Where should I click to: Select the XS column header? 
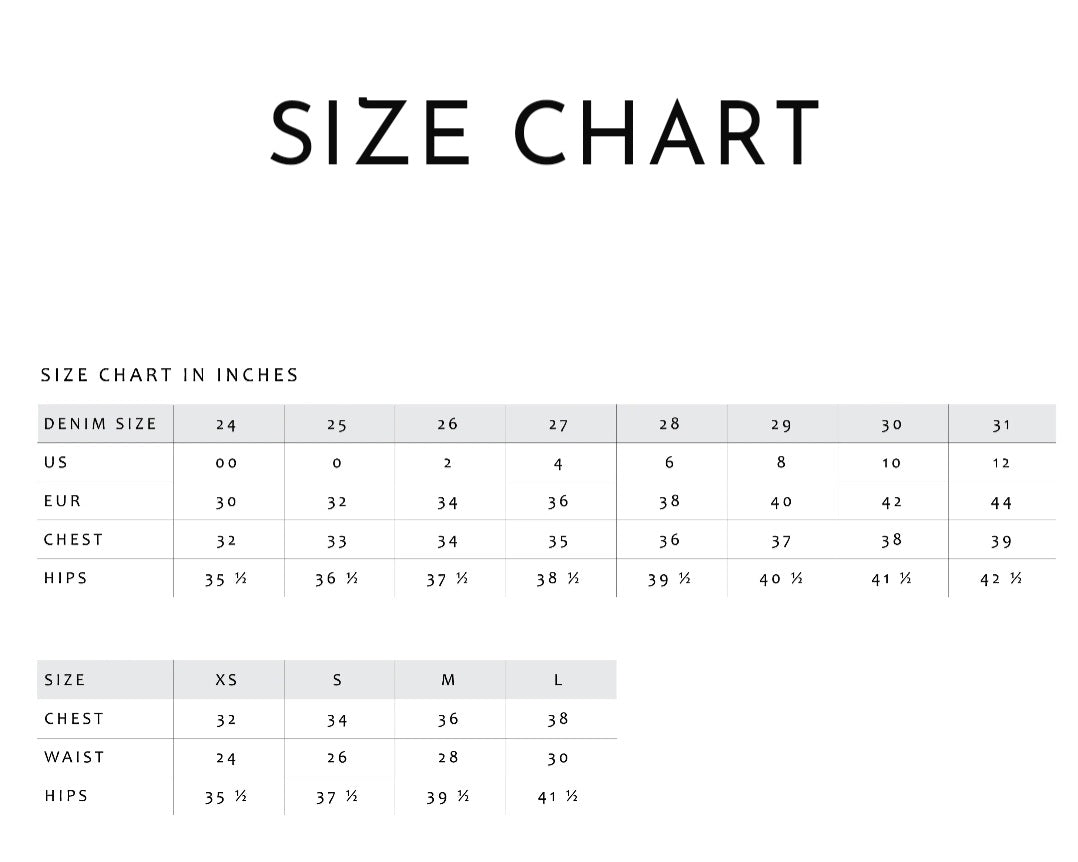227,680
